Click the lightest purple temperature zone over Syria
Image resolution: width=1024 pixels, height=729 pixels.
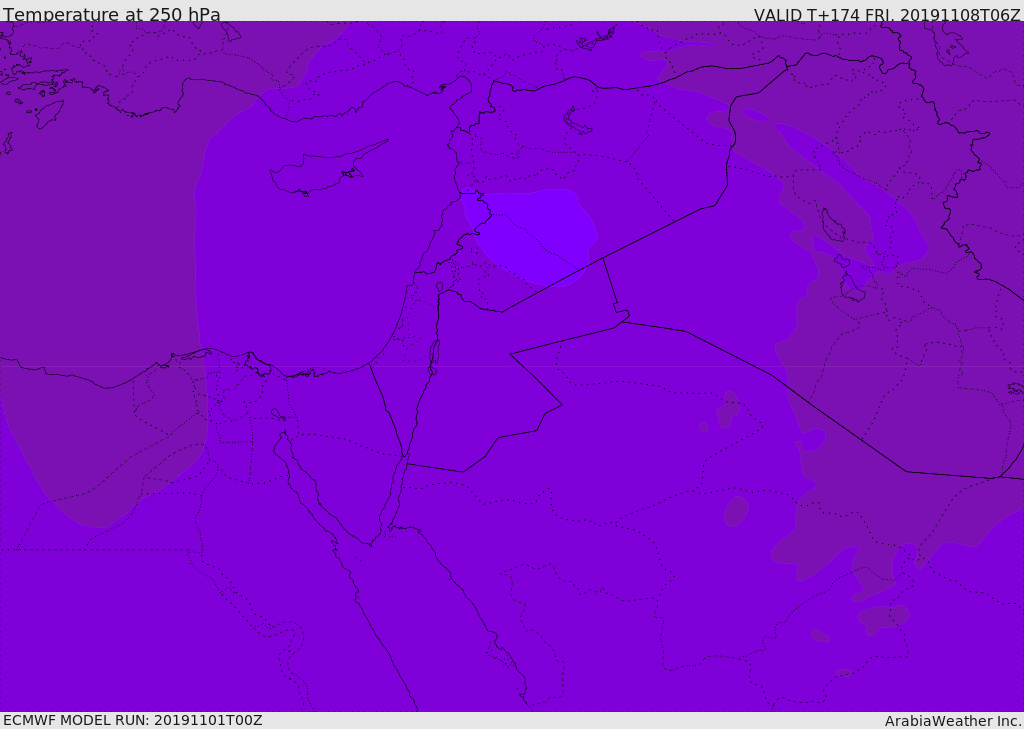tap(532, 236)
